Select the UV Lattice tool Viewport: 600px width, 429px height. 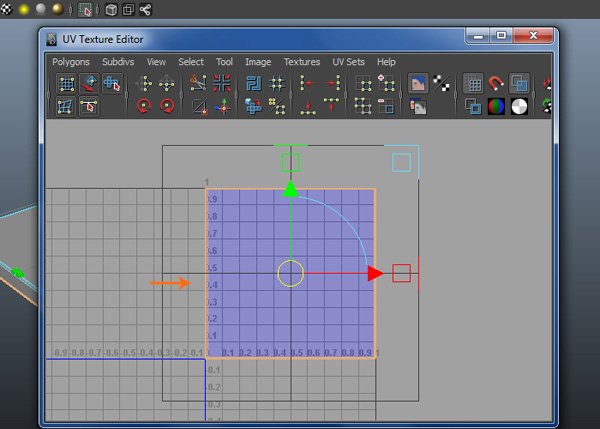click(x=66, y=83)
